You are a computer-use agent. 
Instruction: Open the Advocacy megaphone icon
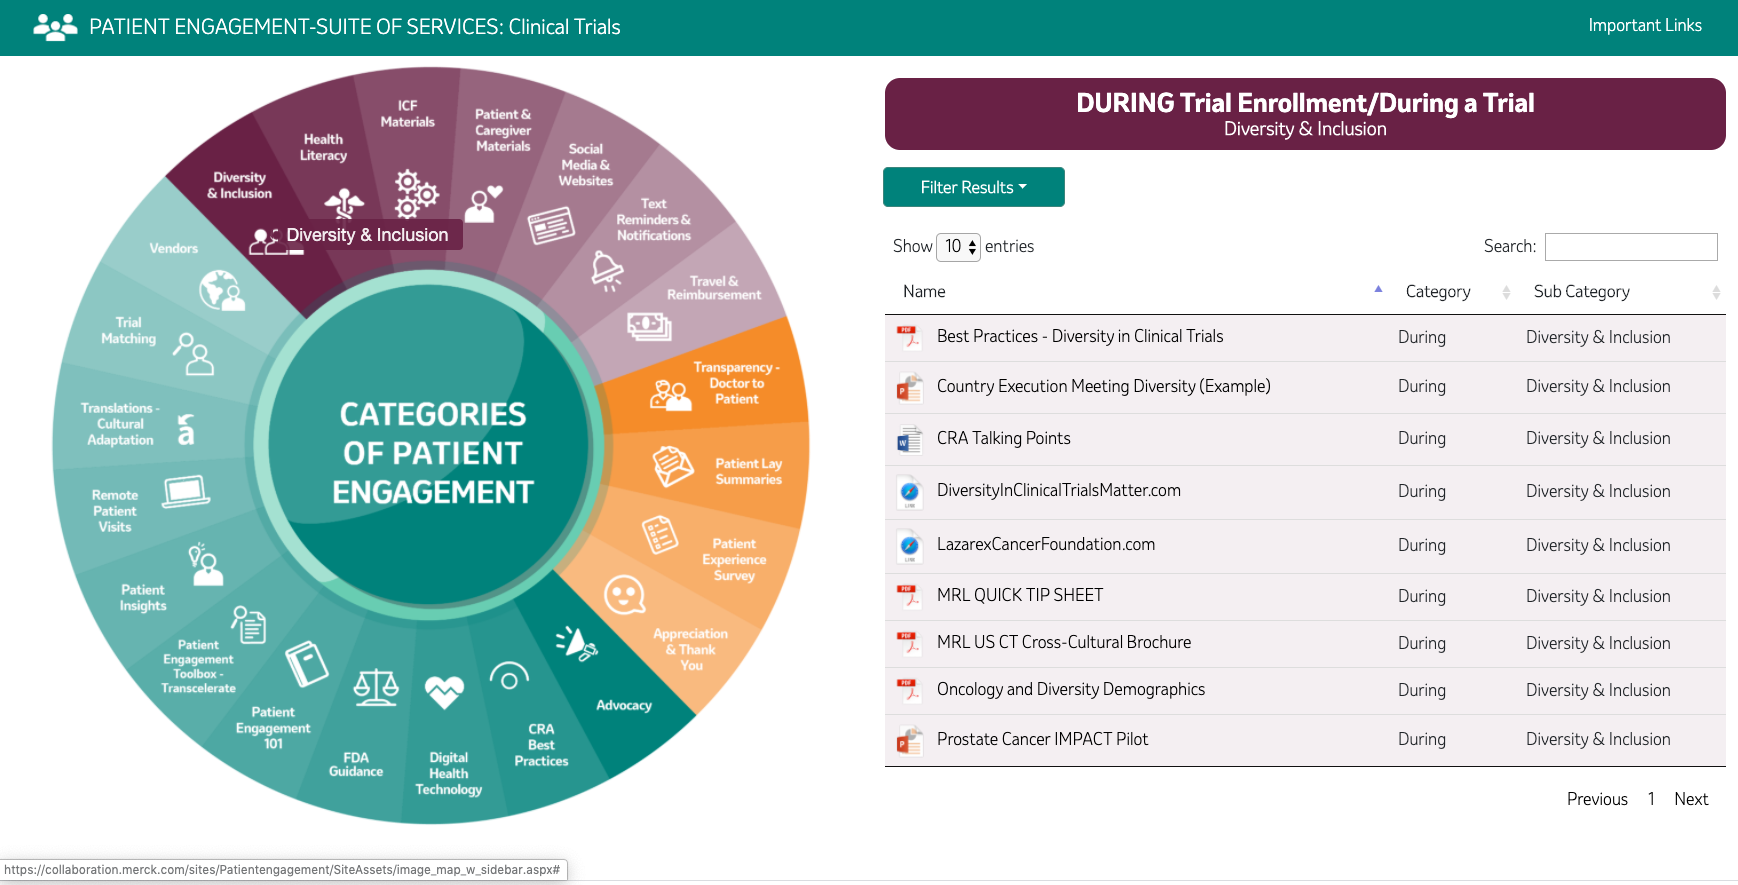[577, 643]
